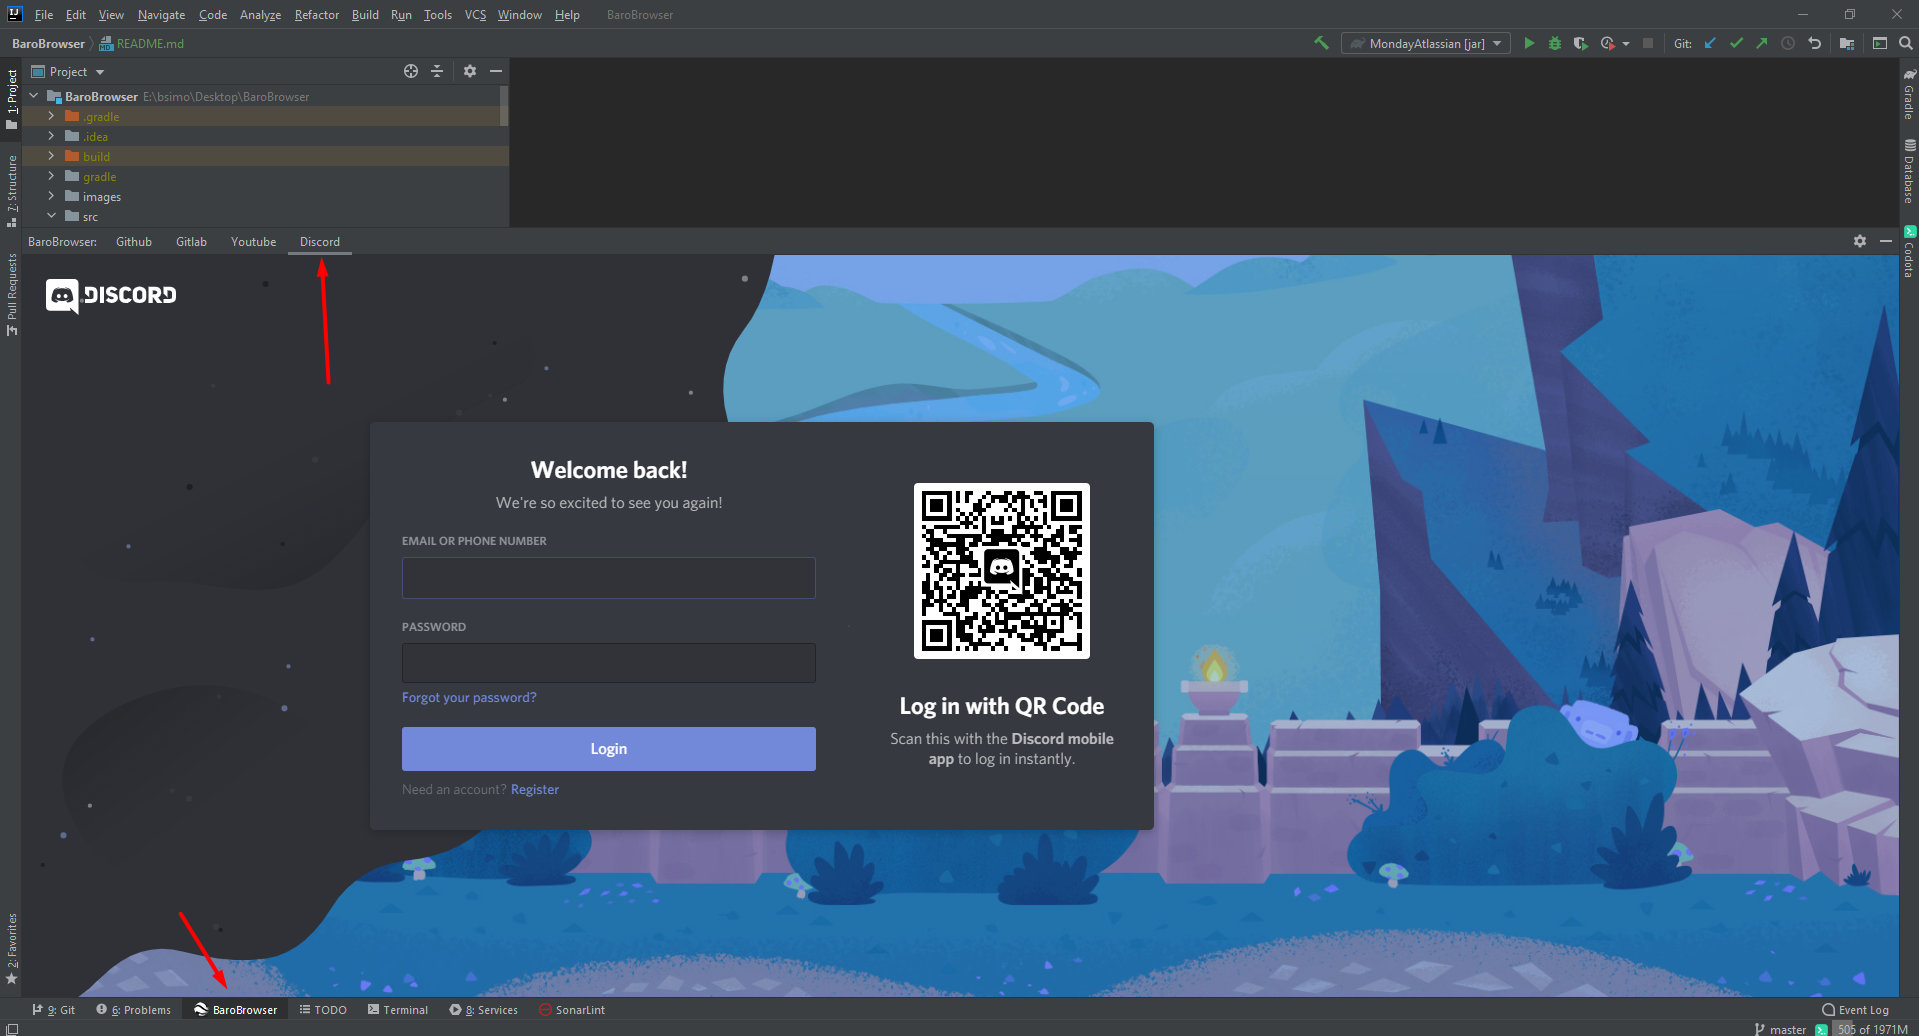Open the Gradle side tool window
The width and height of the screenshot is (1919, 1036).
click(1909, 94)
